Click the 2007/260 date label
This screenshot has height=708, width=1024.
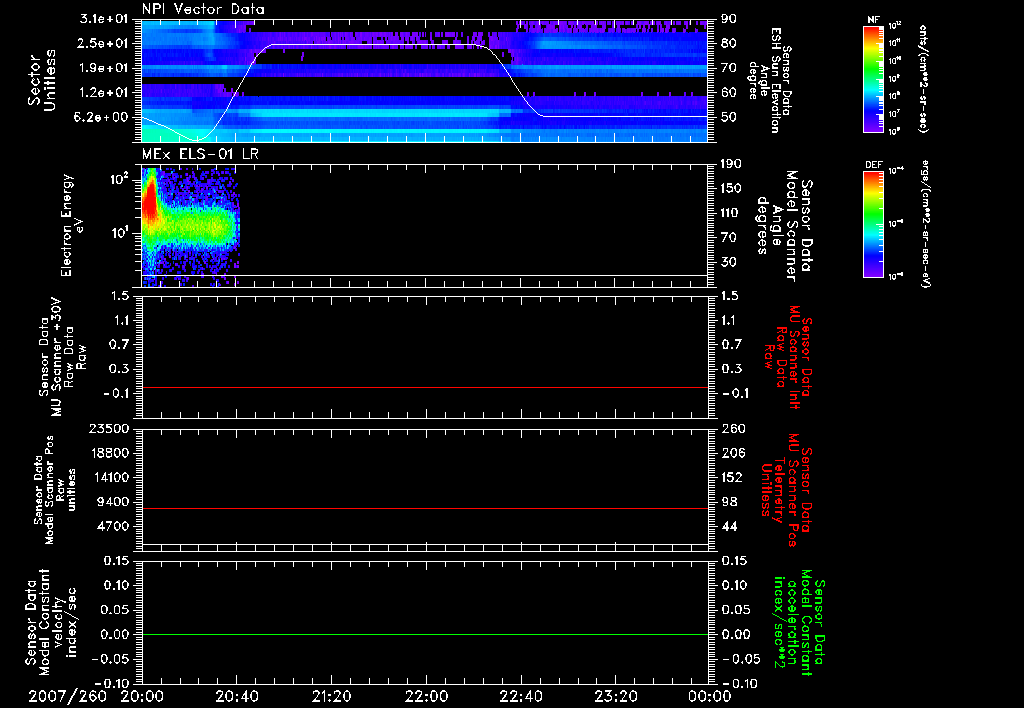68,696
